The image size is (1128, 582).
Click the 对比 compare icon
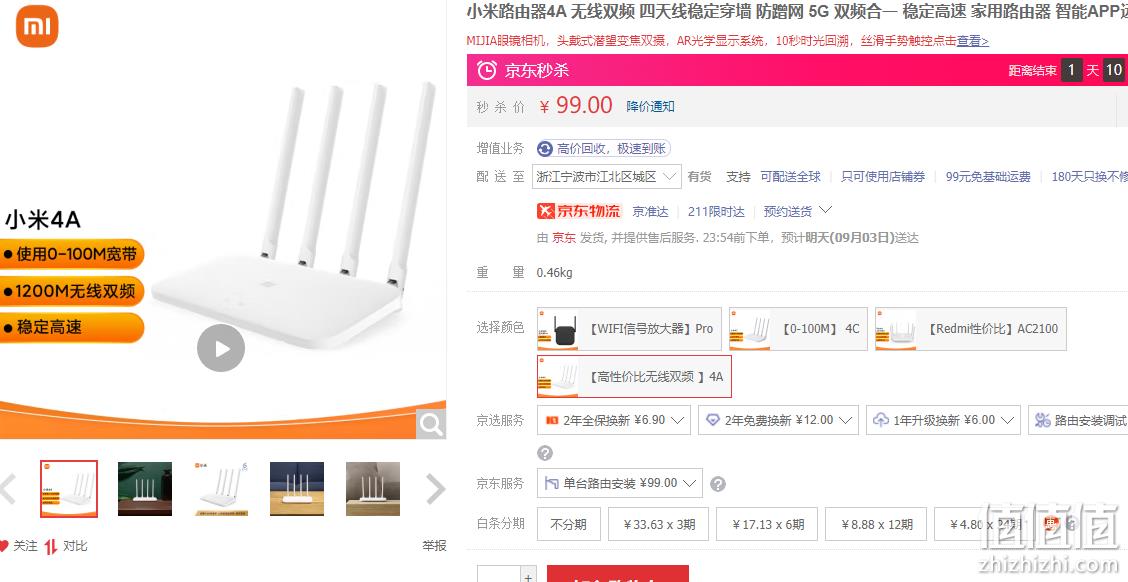[x=50, y=547]
